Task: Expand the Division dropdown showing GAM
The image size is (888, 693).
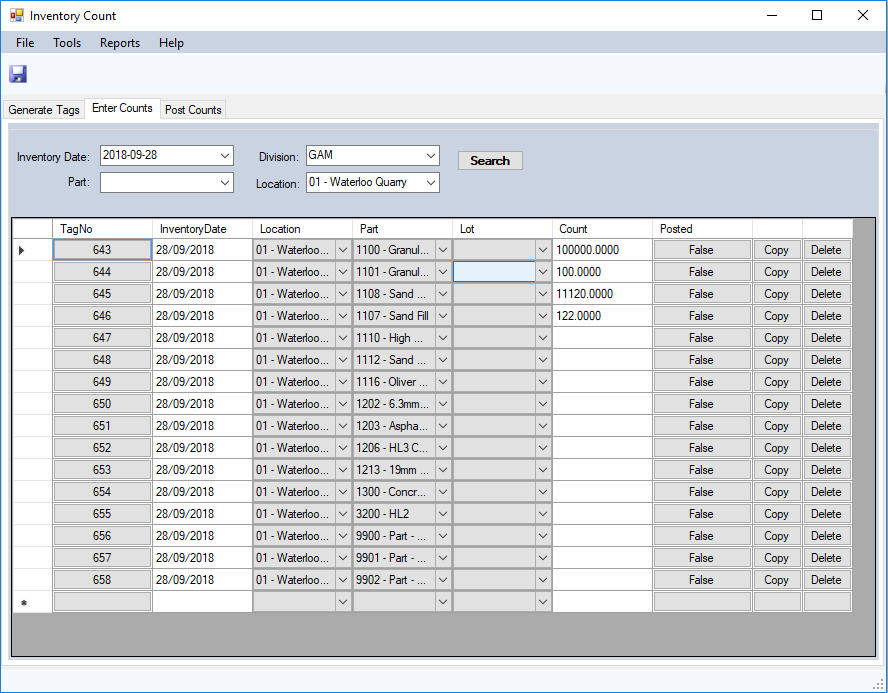Action: tap(430, 156)
